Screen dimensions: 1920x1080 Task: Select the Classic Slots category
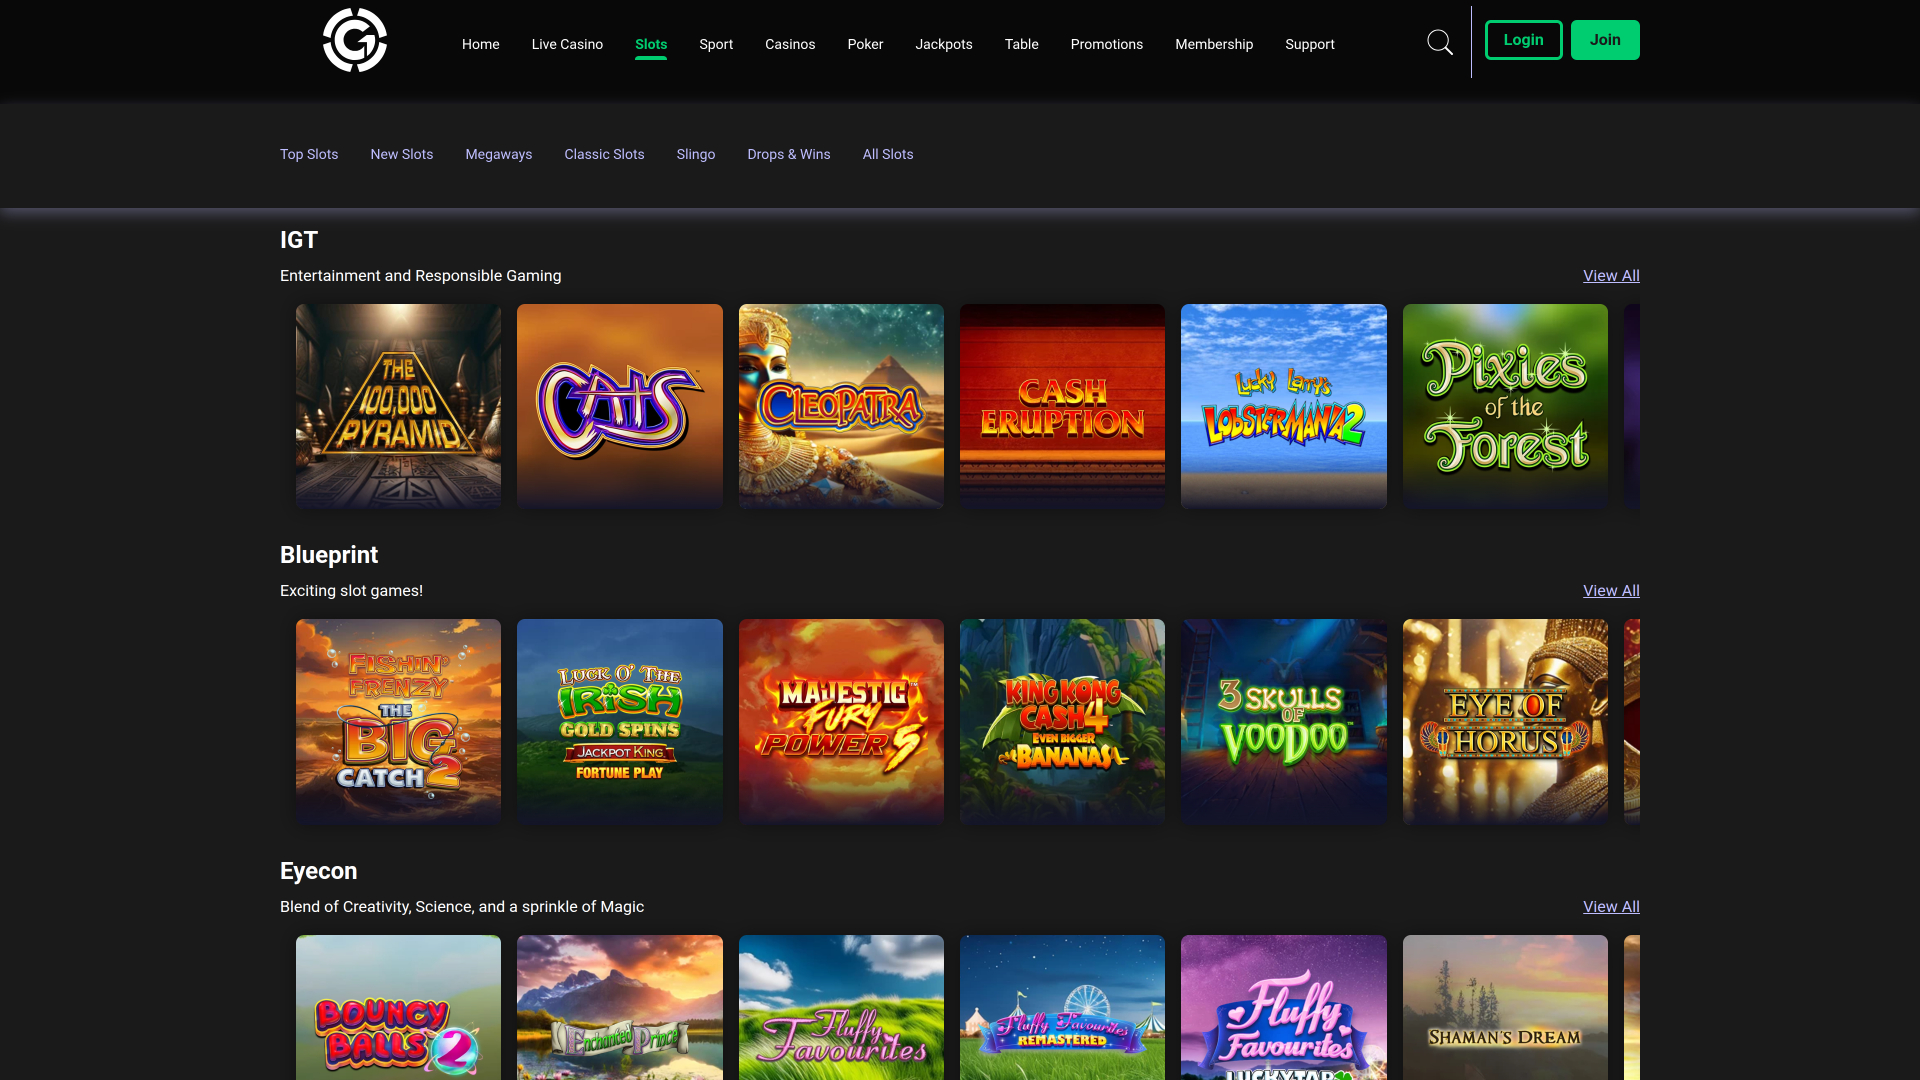604,154
